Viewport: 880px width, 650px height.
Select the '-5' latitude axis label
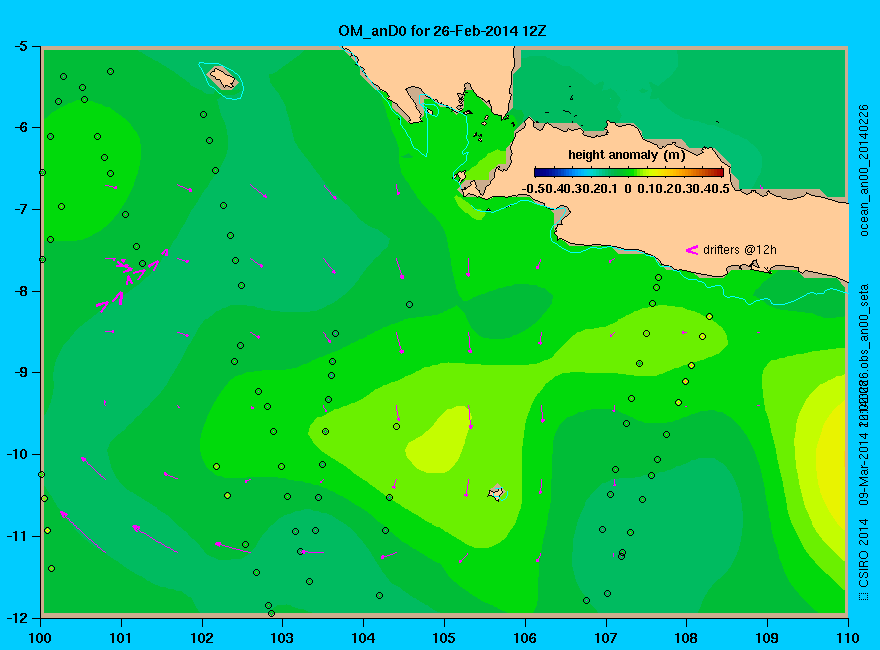tap(20, 47)
